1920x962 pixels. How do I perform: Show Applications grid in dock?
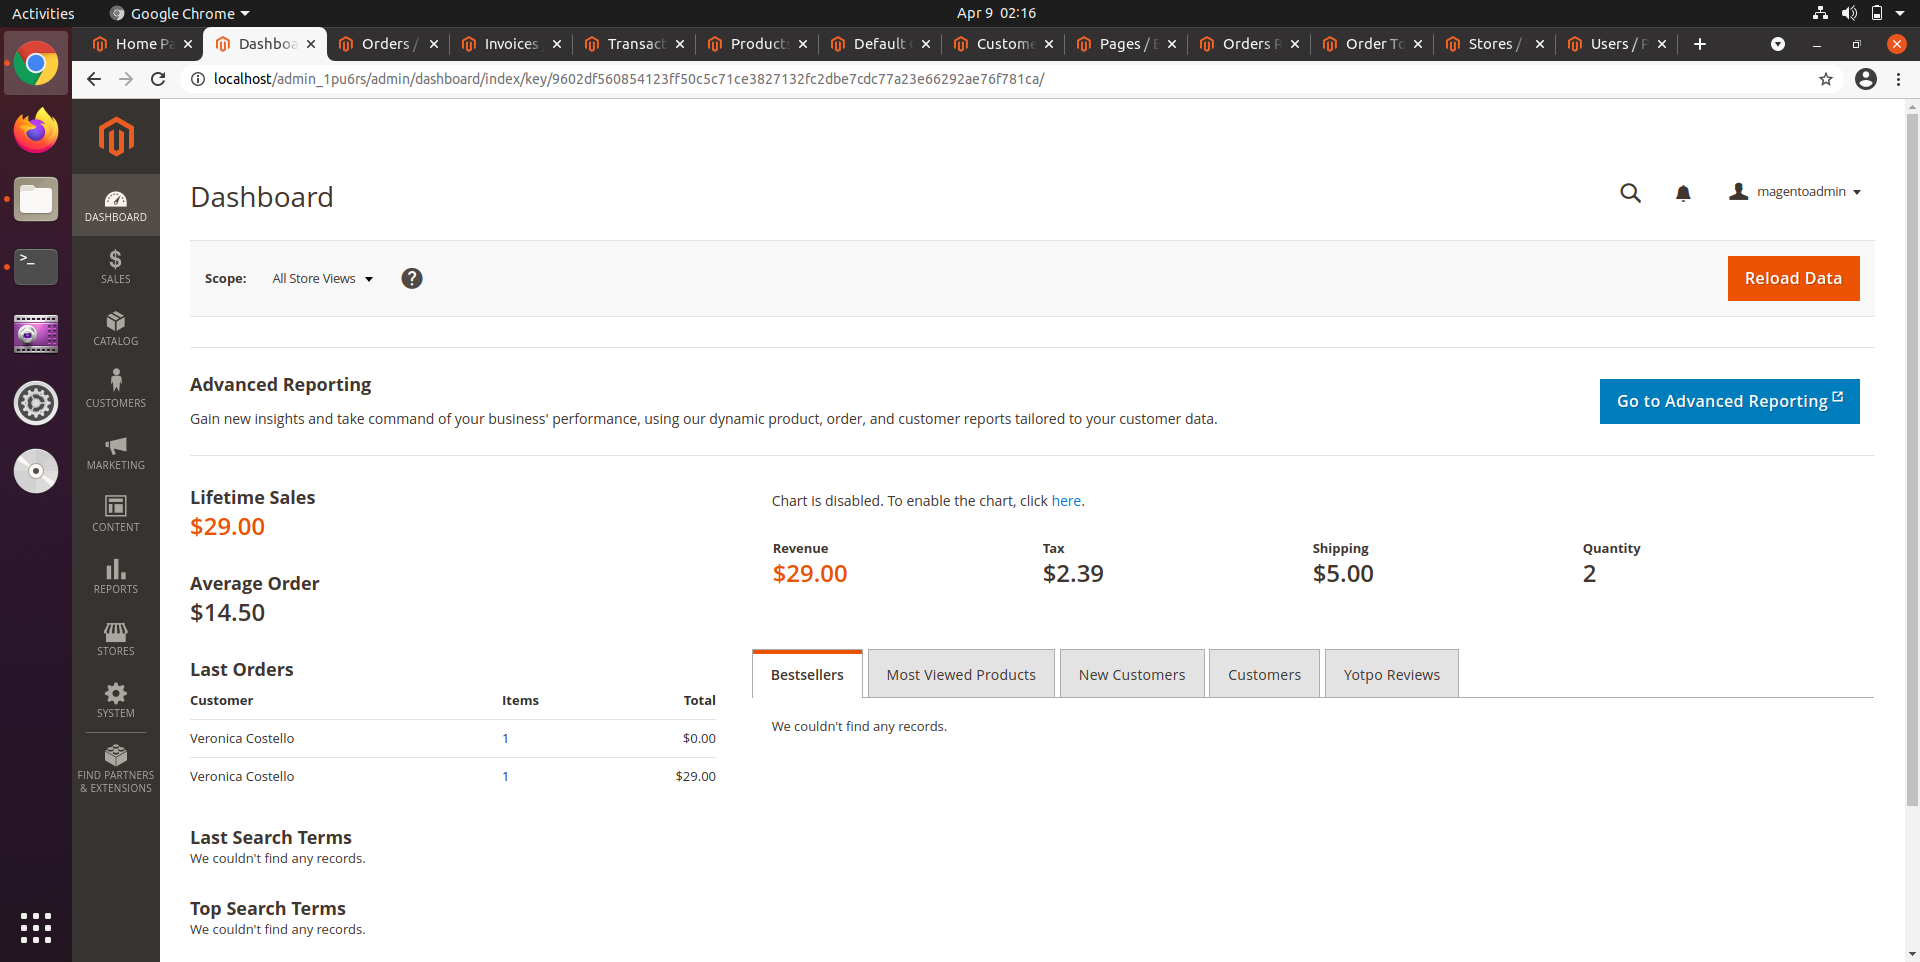coord(36,928)
